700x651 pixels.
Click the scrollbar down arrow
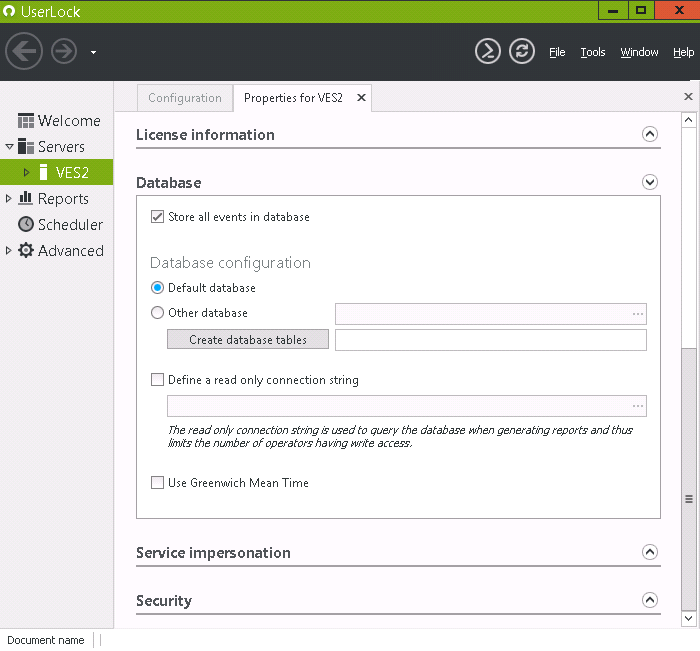[x=688, y=618]
